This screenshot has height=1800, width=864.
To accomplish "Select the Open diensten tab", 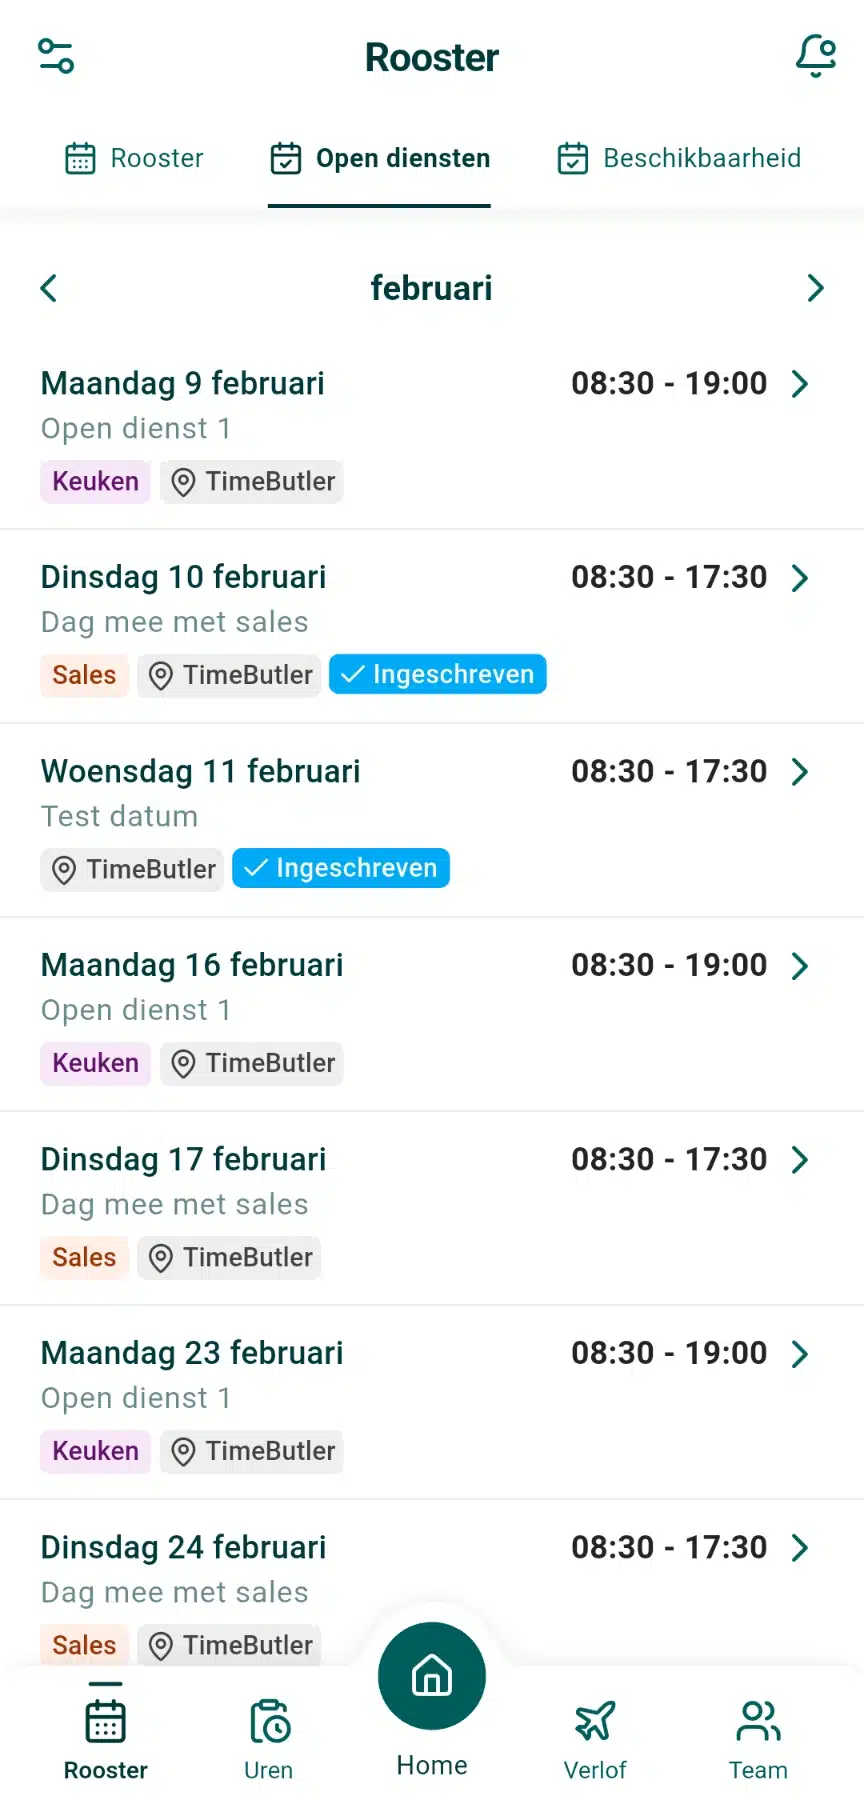I will [380, 158].
